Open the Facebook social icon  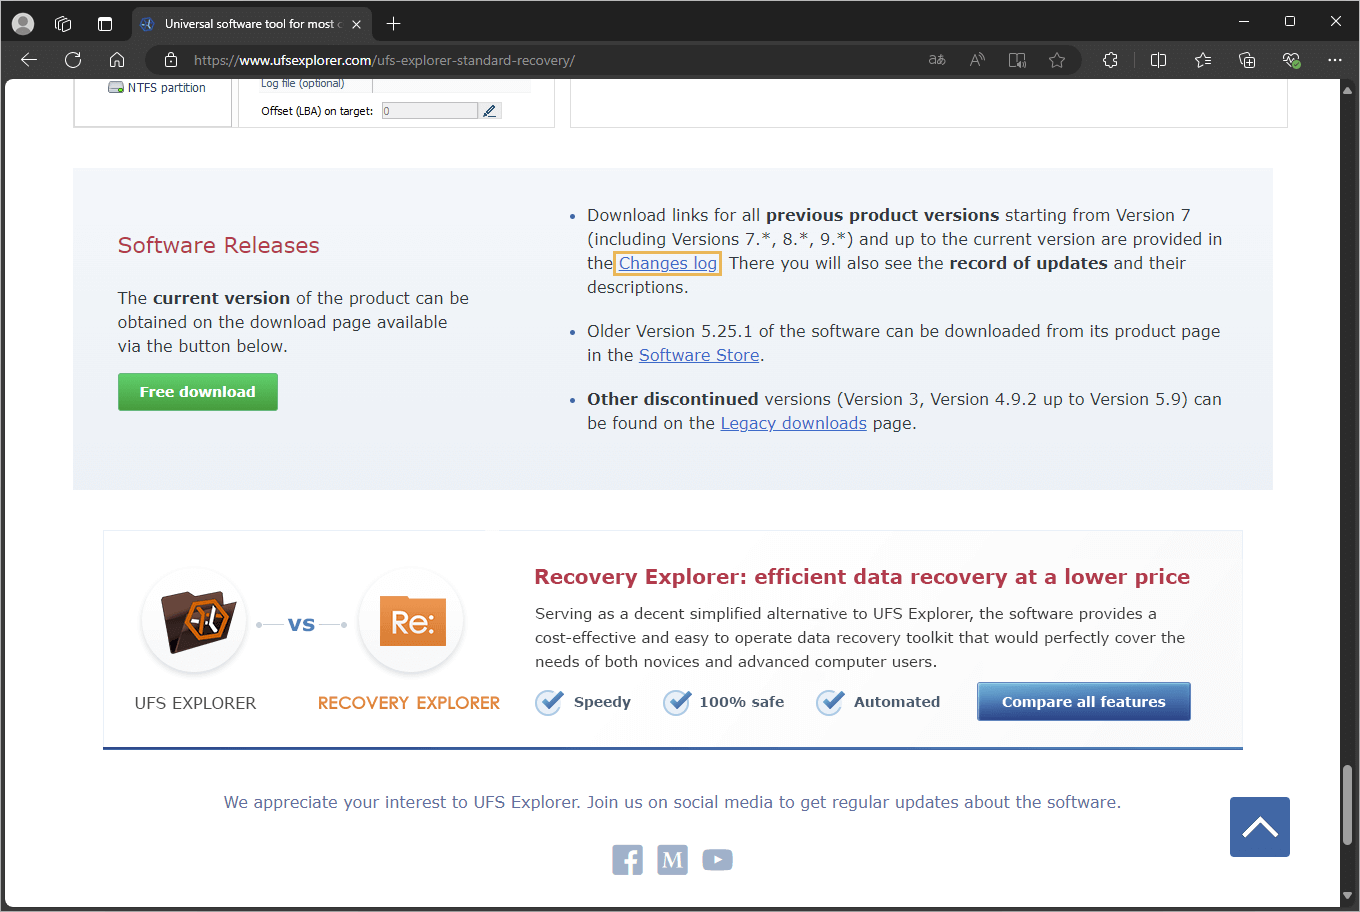pyautogui.click(x=628, y=859)
